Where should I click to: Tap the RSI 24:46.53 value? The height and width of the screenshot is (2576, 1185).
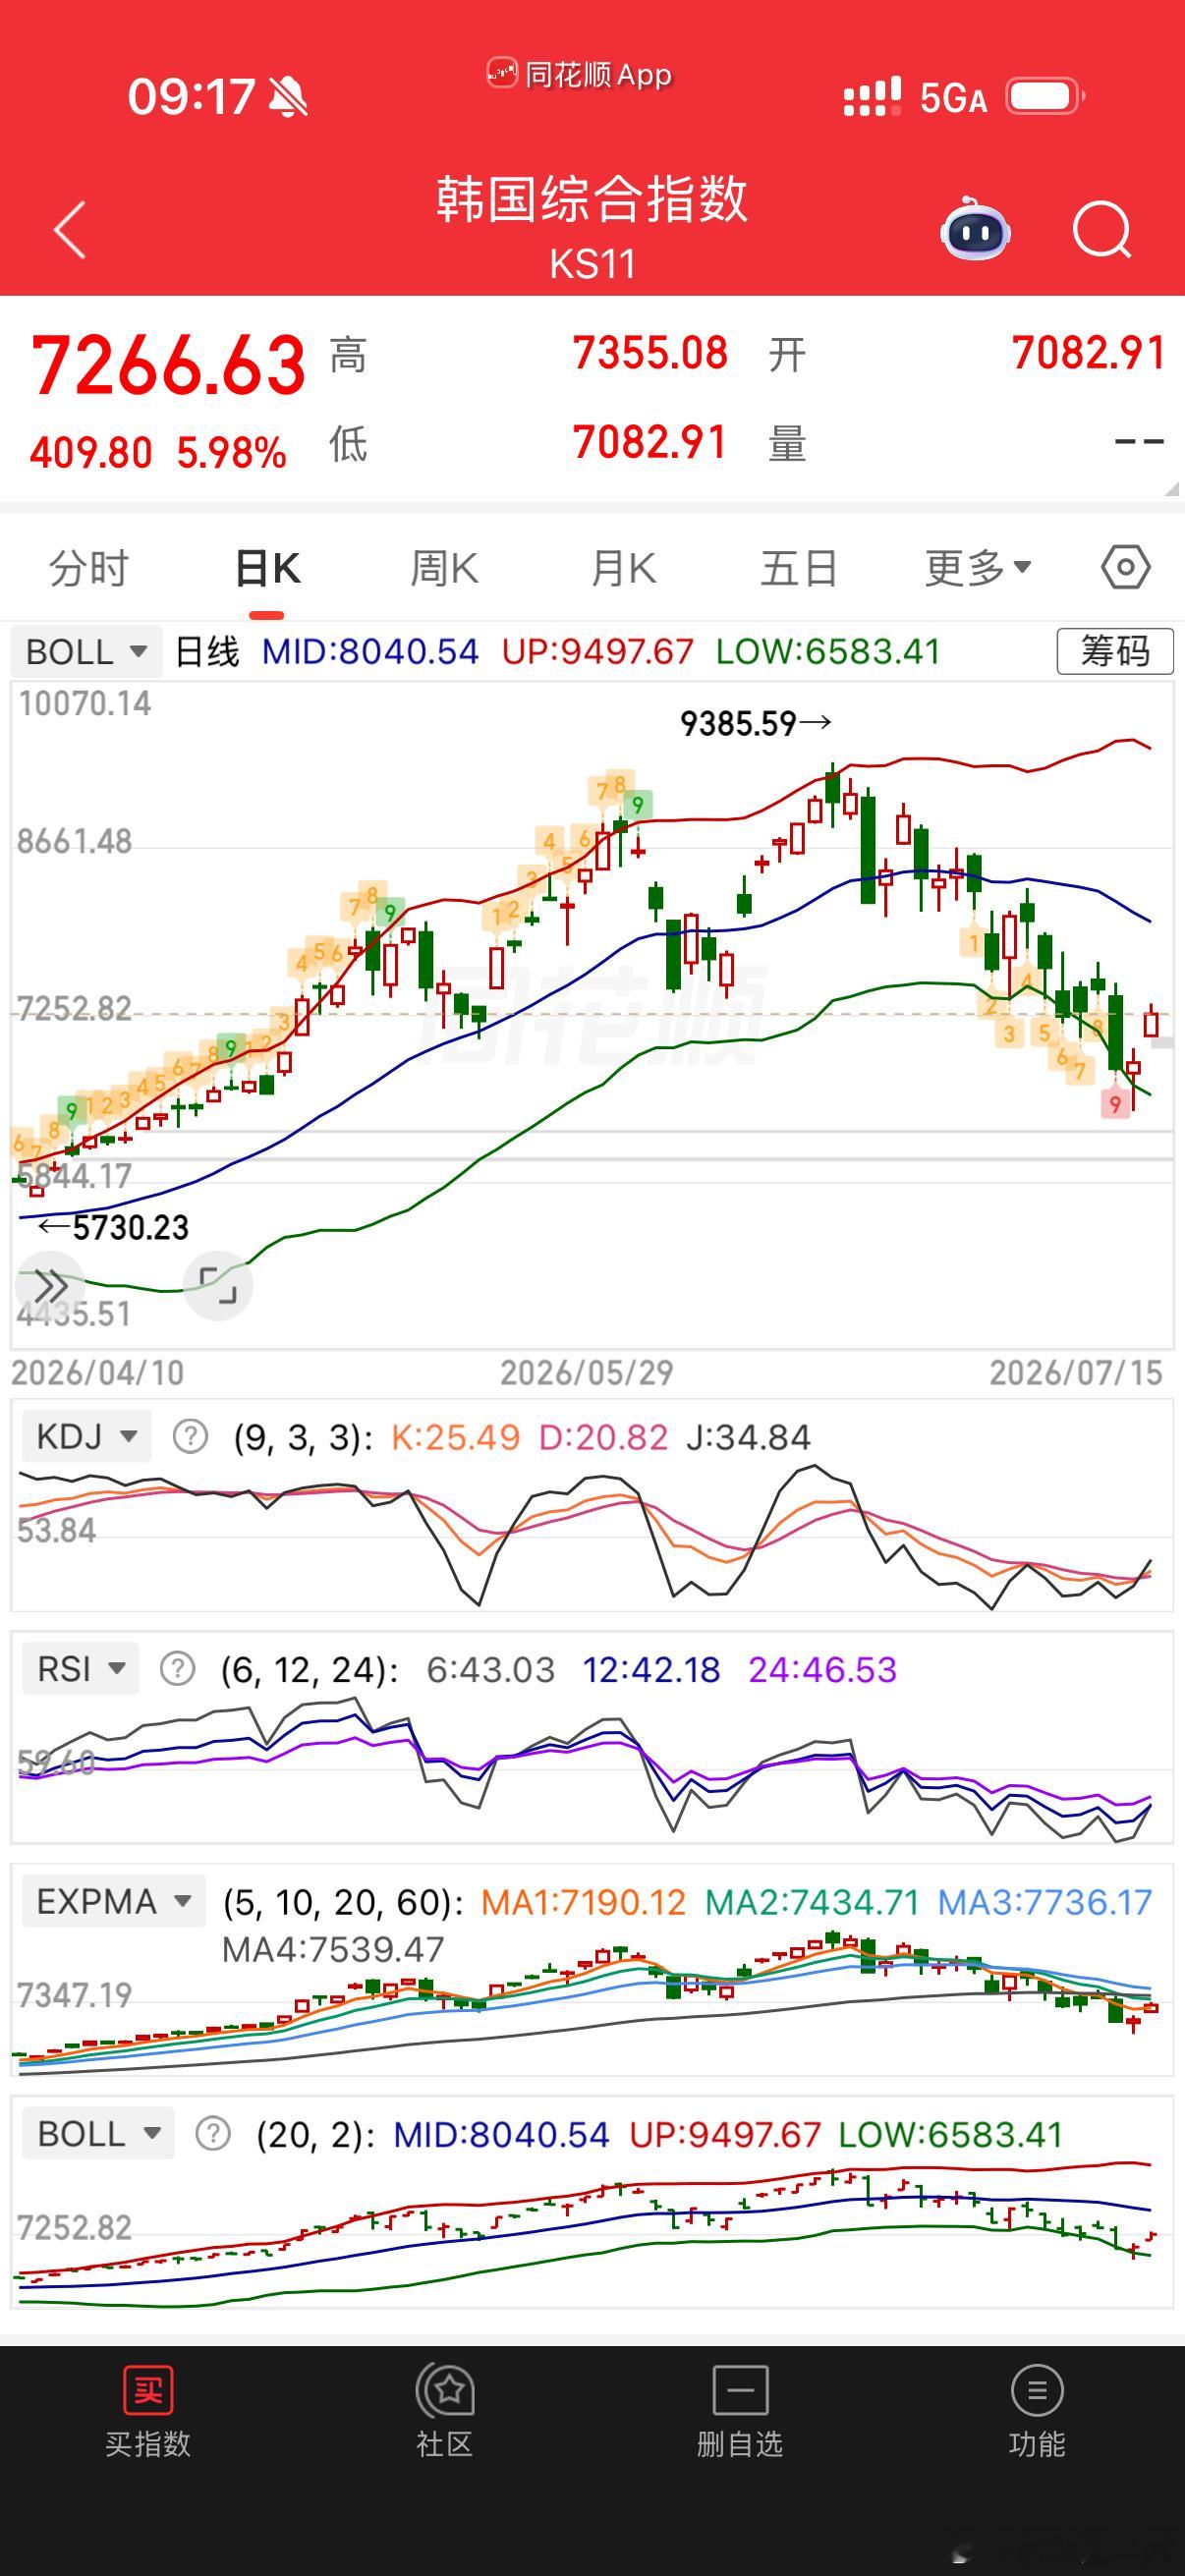click(x=823, y=1669)
